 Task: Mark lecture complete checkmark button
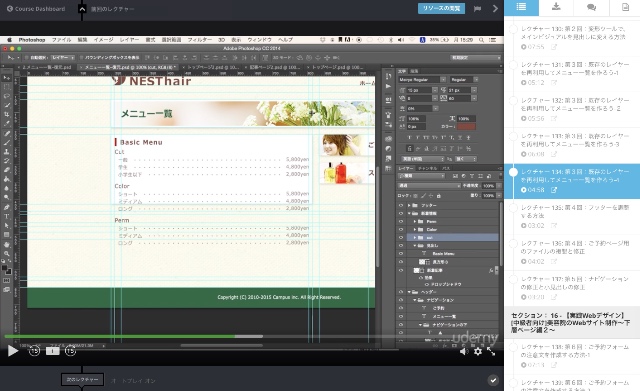pyautogui.click(x=493, y=380)
